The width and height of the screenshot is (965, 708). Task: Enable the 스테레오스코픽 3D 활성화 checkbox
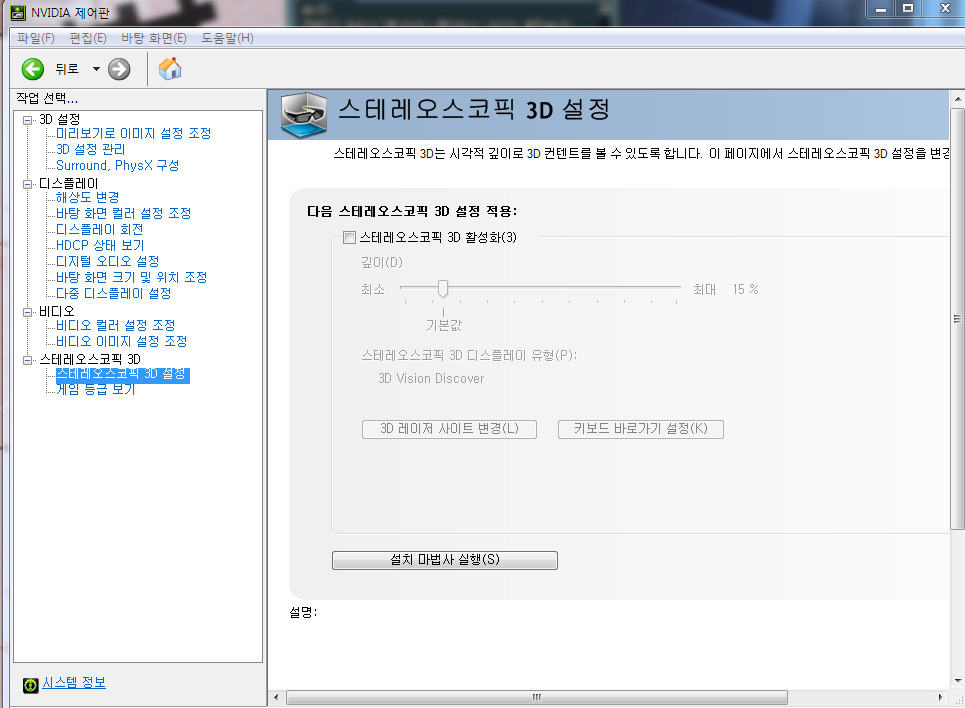[x=349, y=238]
